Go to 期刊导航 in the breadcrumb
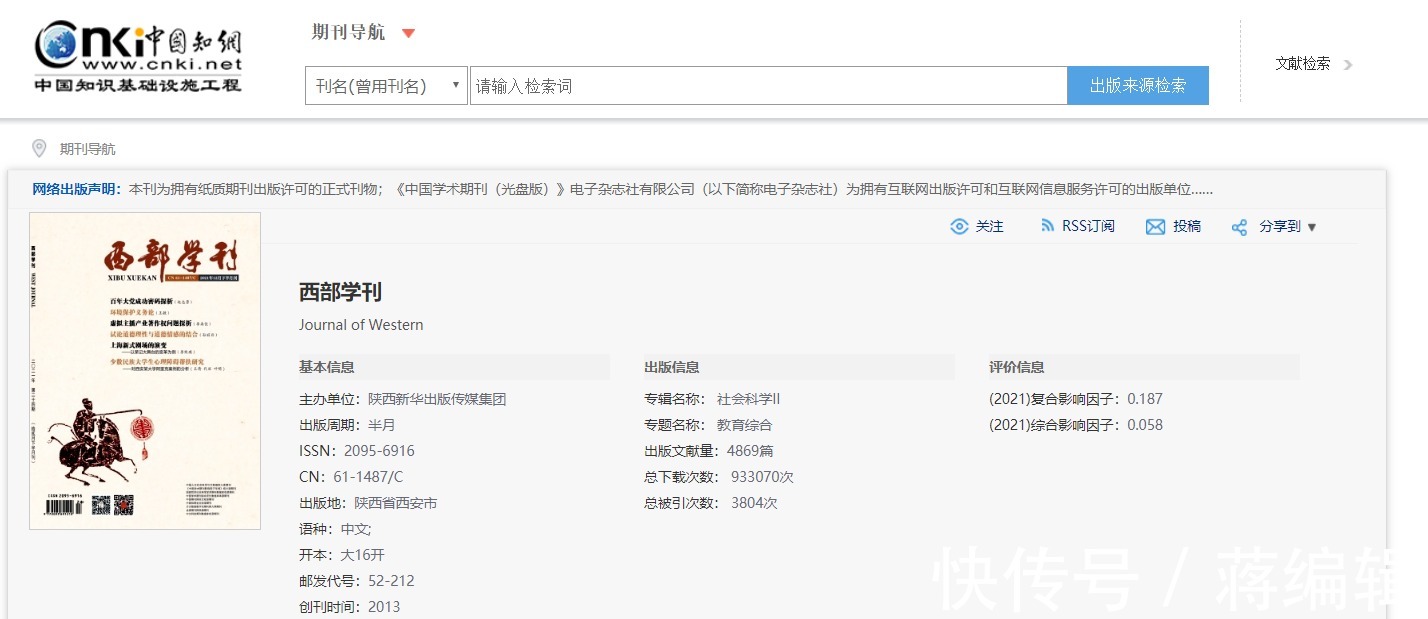Viewport: 1428px width, 619px height. (x=88, y=149)
